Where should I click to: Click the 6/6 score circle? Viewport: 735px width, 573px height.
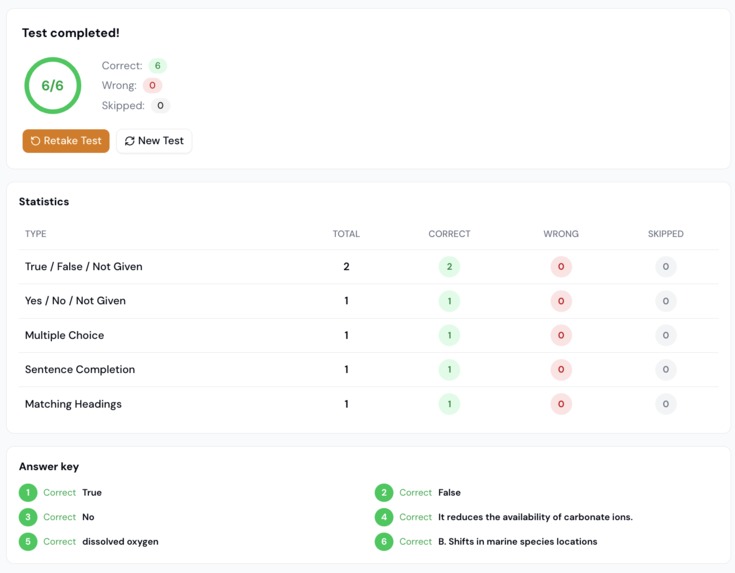[52, 85]
